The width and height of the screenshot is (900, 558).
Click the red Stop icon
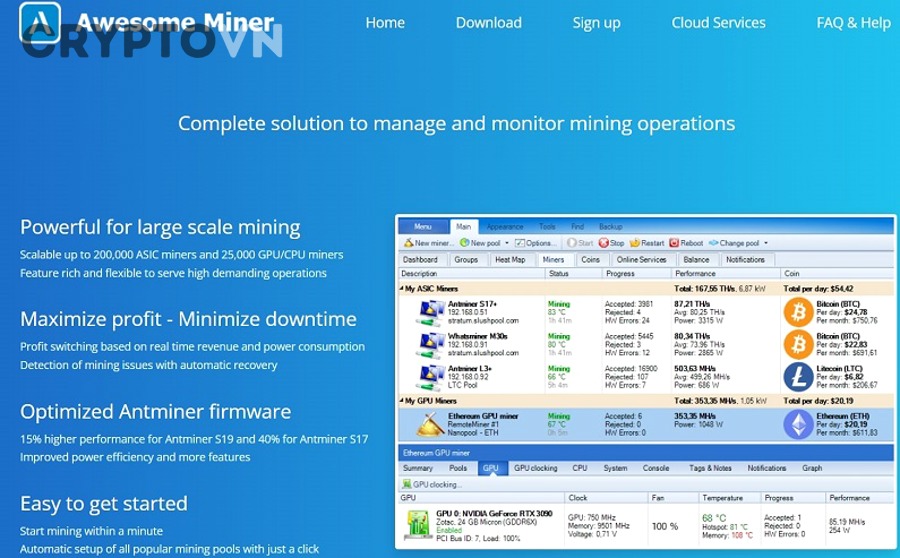[603, 243]
